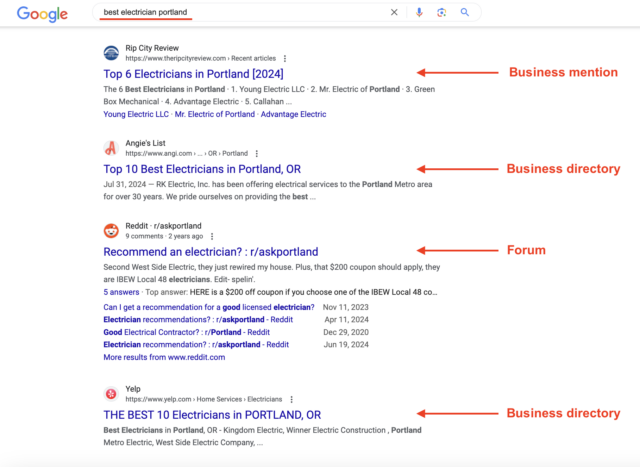
Task: Open Recommend an electrician? r/askportland result
Action: click(x=211, y=252)
